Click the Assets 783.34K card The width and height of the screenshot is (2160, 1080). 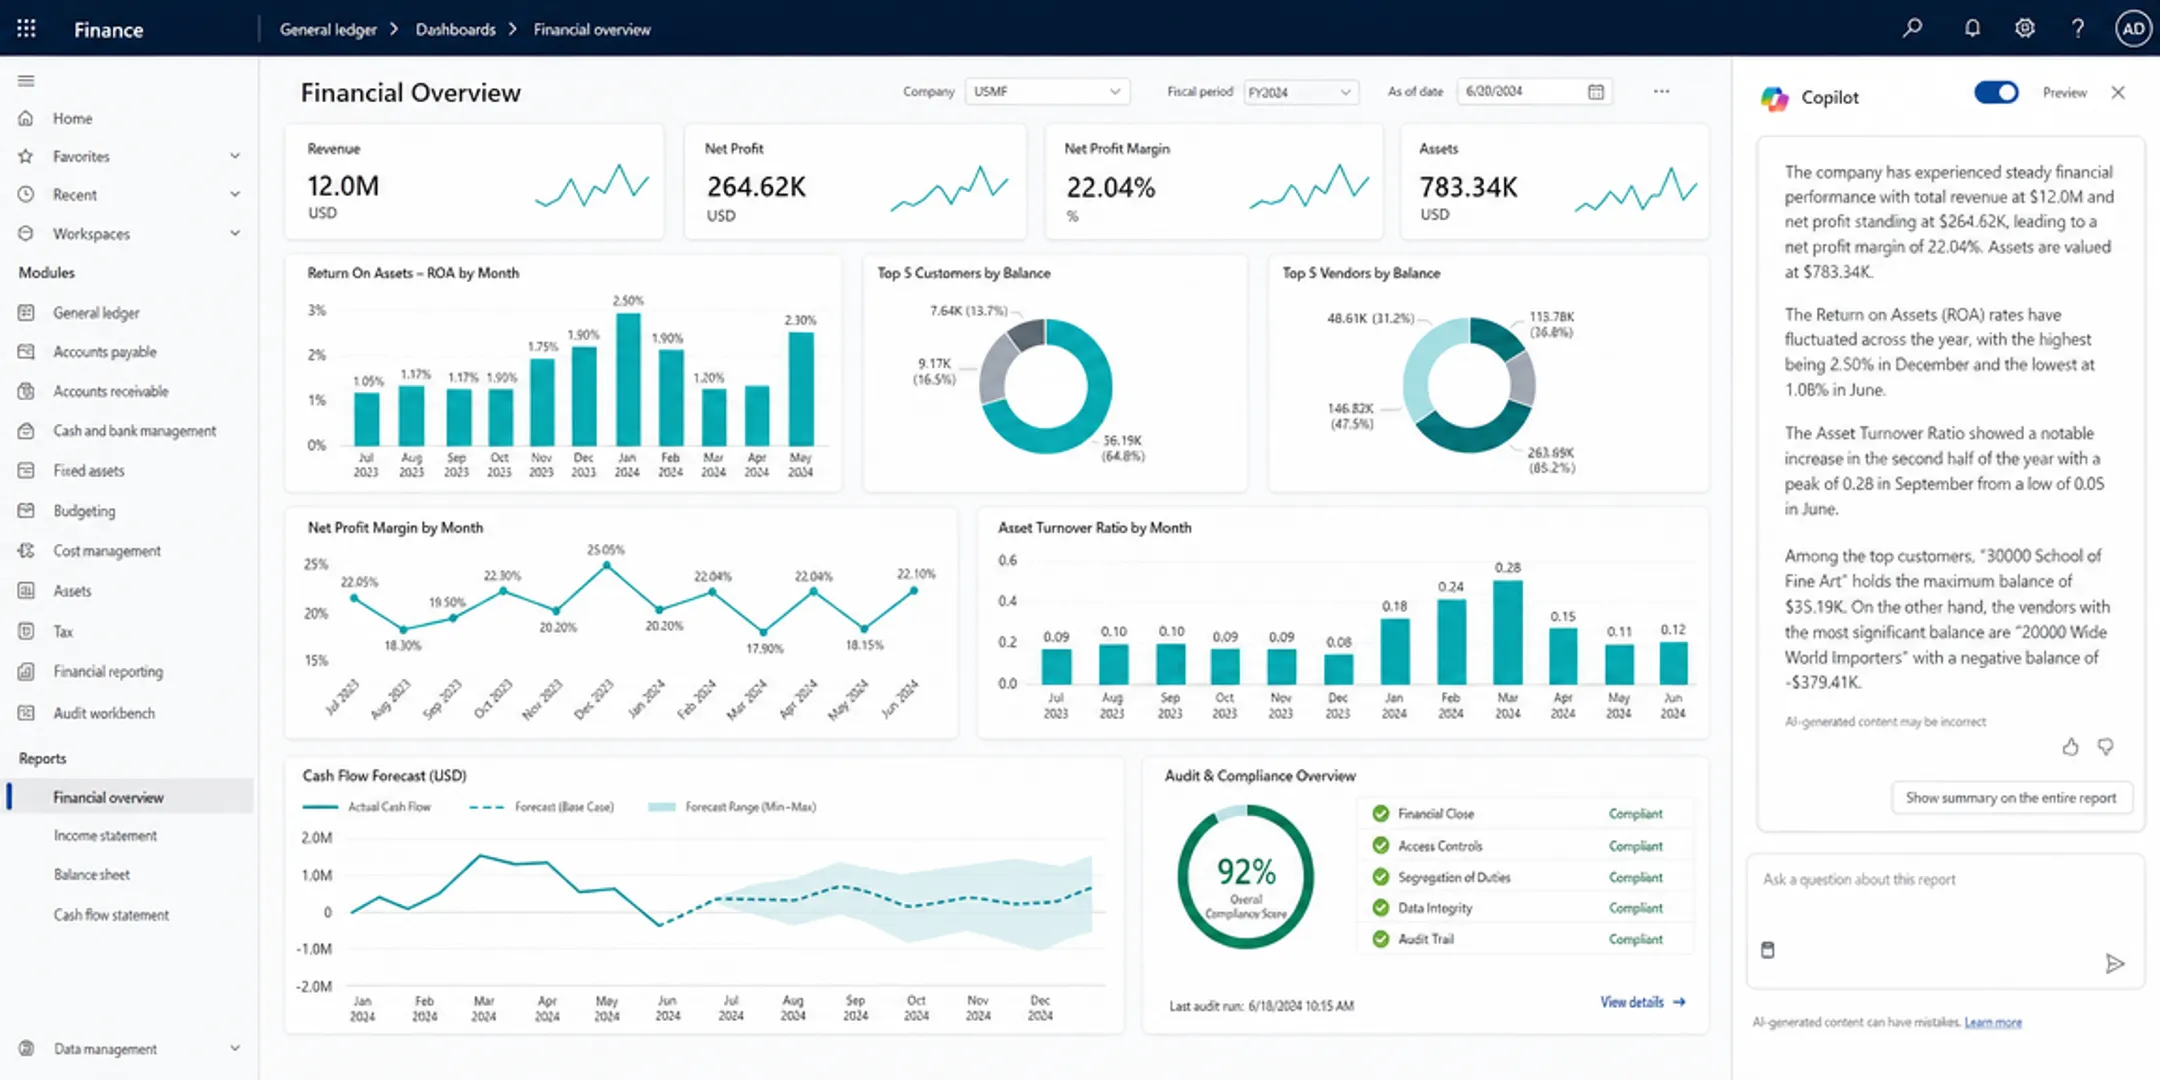point(1555,181)
